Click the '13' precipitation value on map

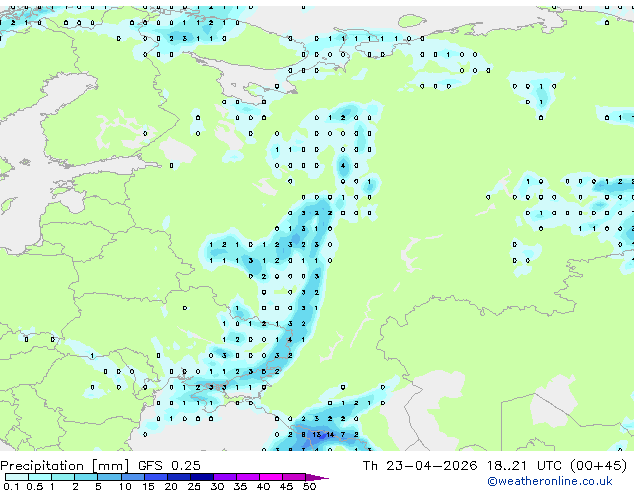tap(317, 435)
